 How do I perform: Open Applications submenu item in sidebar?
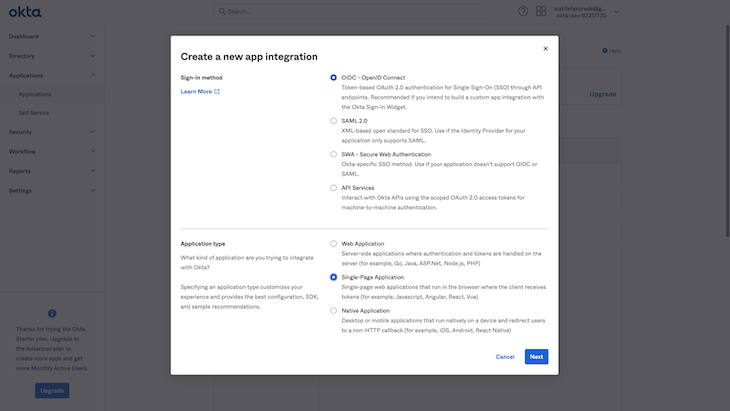coord(35,94)
